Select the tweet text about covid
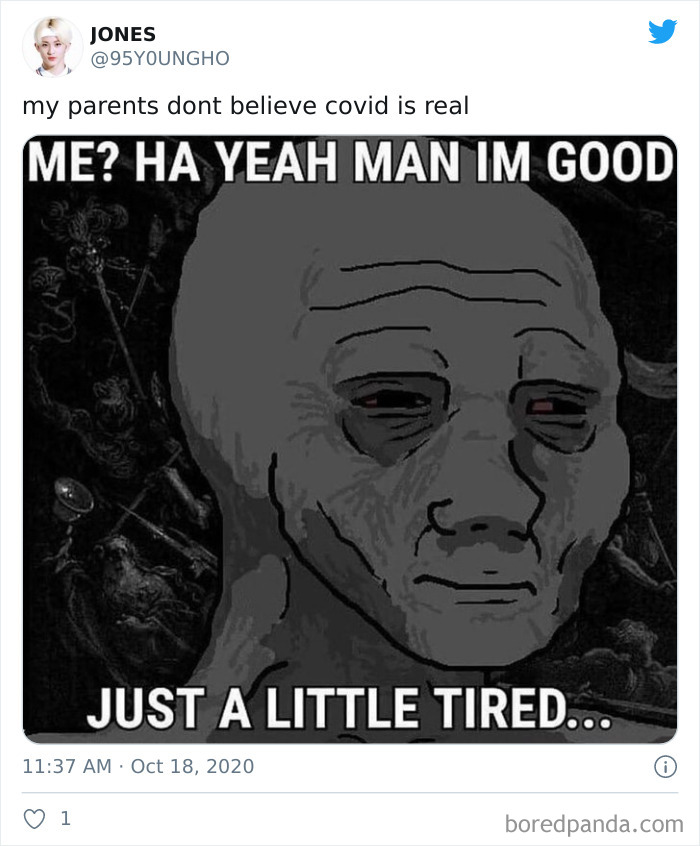The width and height of the screenshot is (700, 846). coord(246,105)
